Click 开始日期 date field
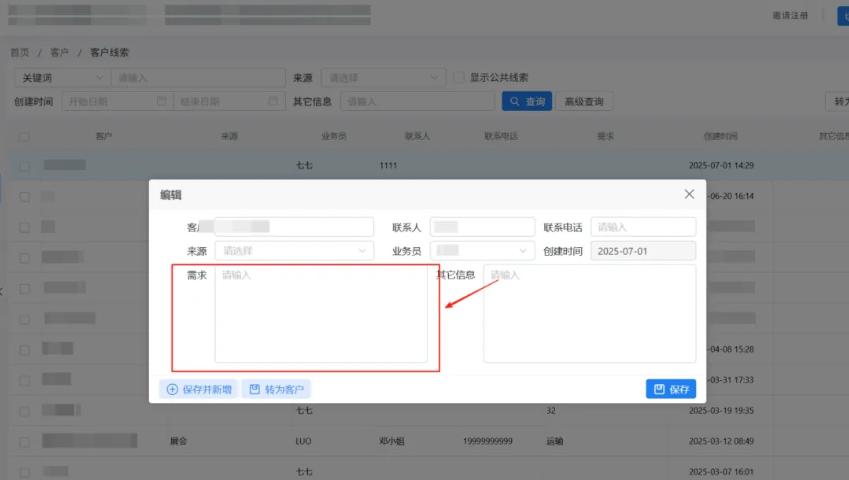849x480 pixels. click(x=117, y=101)
